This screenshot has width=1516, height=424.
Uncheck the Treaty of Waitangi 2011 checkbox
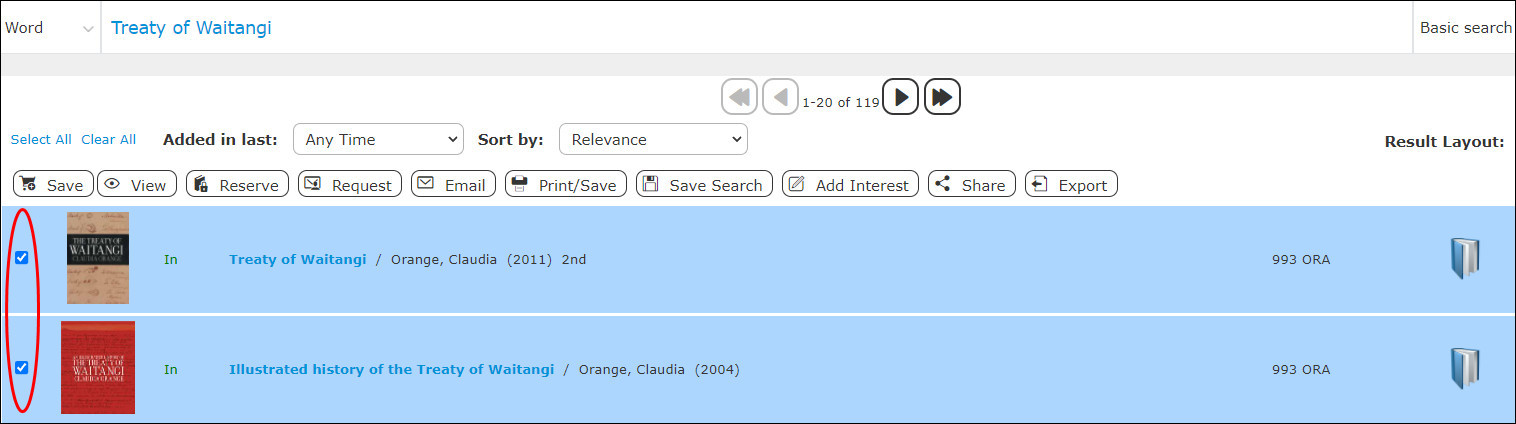(x=22, y=258)
